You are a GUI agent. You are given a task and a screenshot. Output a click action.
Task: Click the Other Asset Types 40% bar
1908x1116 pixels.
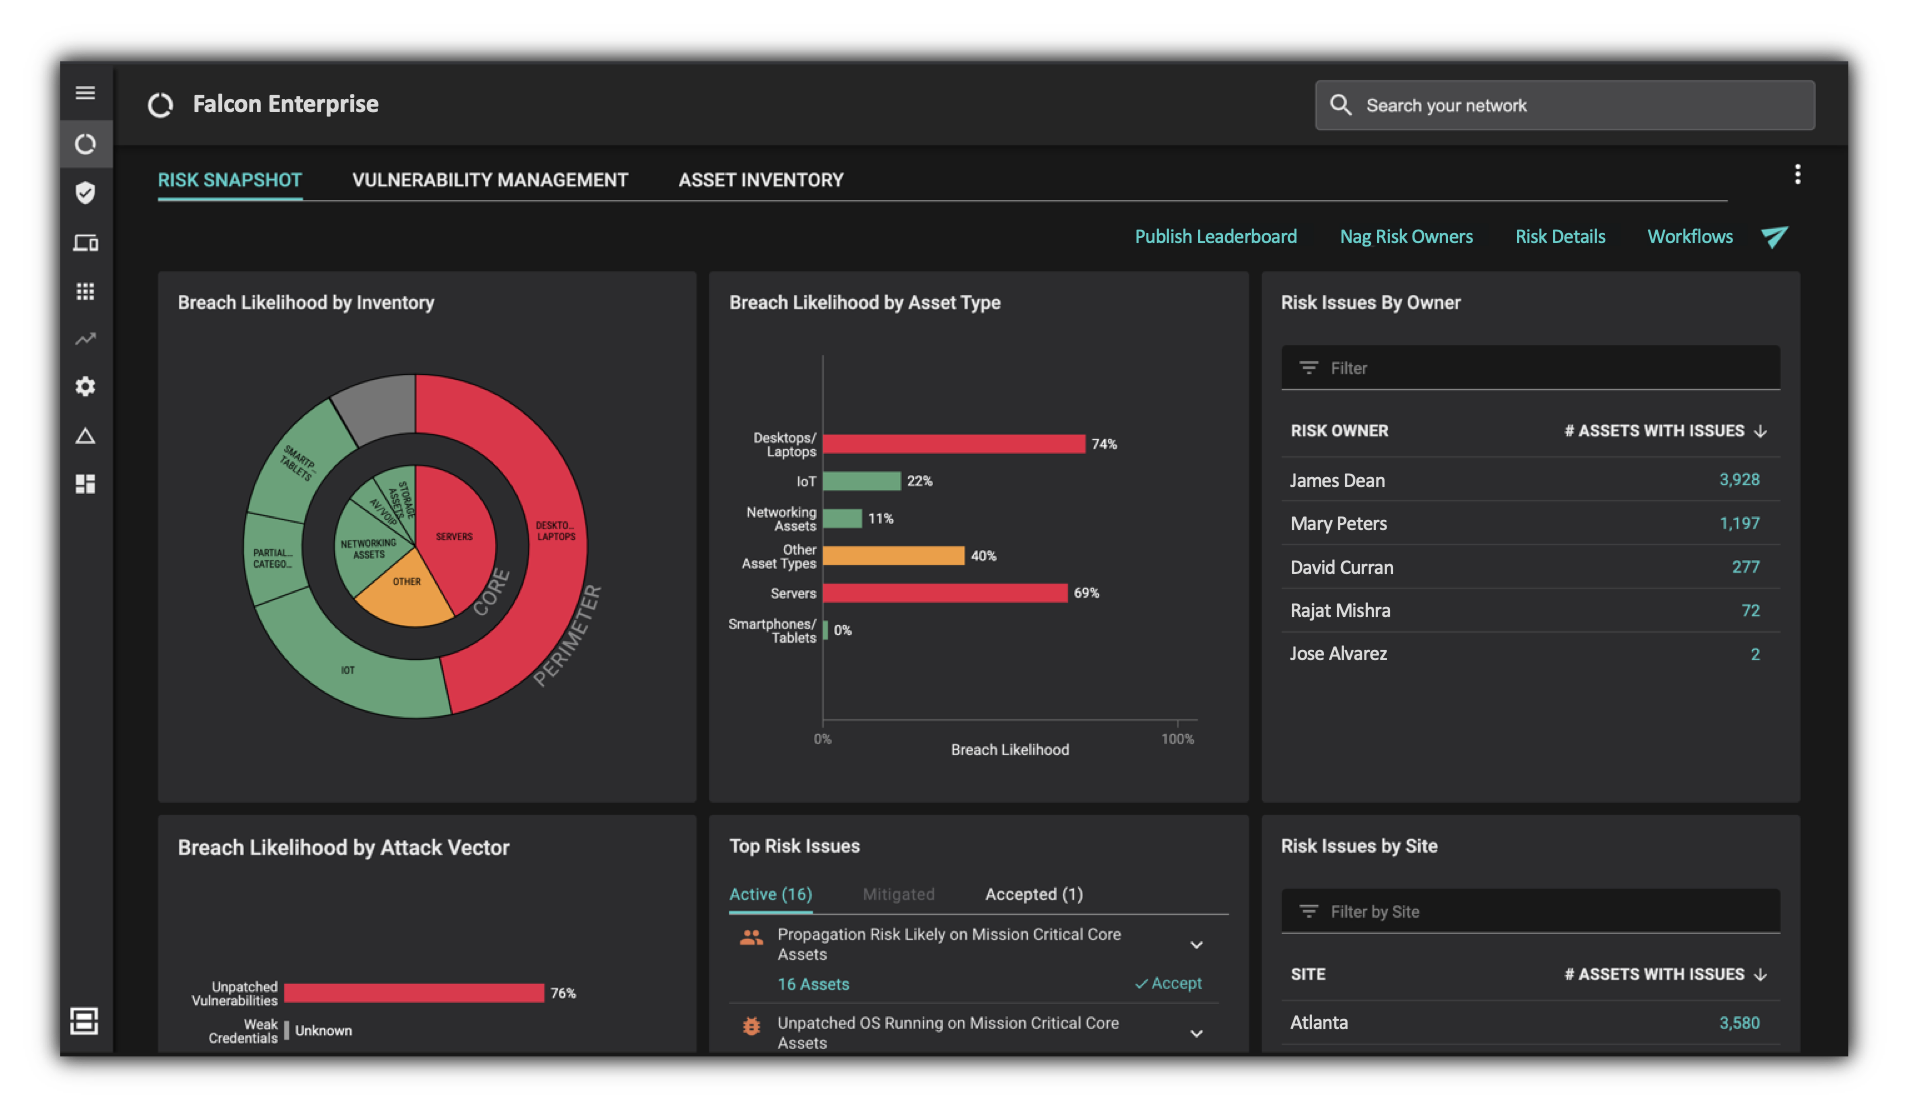(894, 556)
